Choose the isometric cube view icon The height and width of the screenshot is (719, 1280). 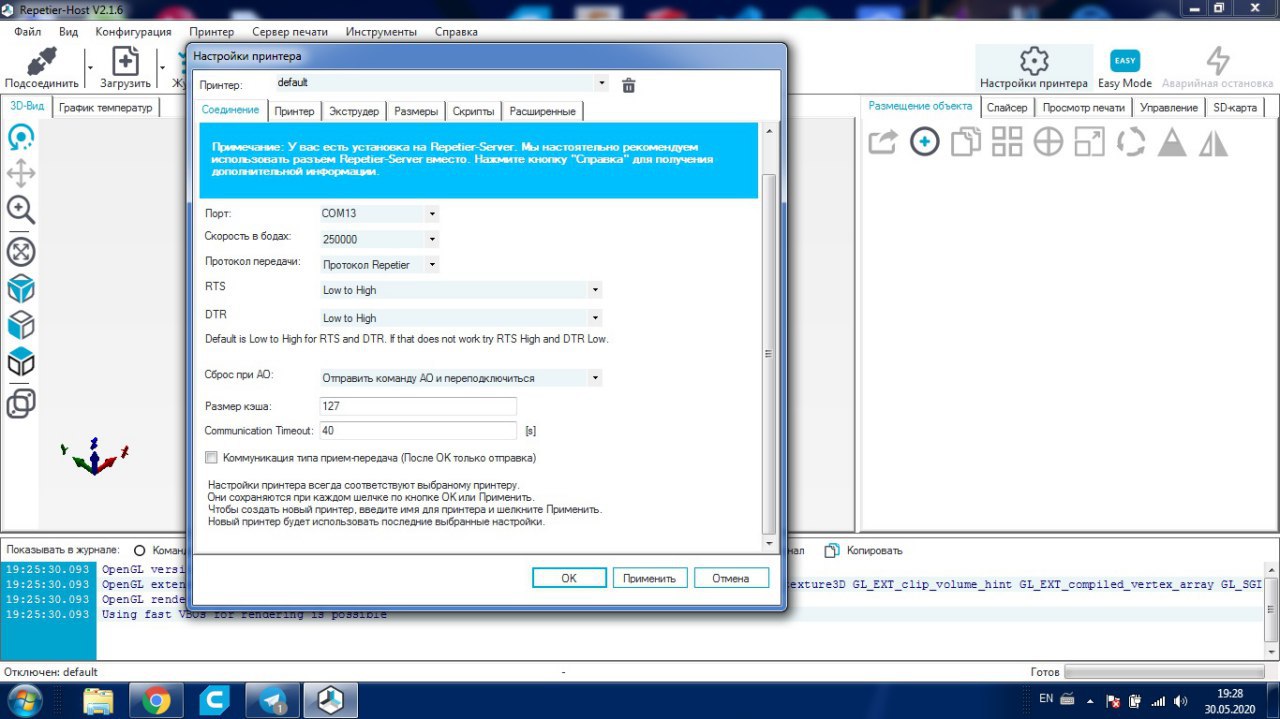tap(21, 288)
